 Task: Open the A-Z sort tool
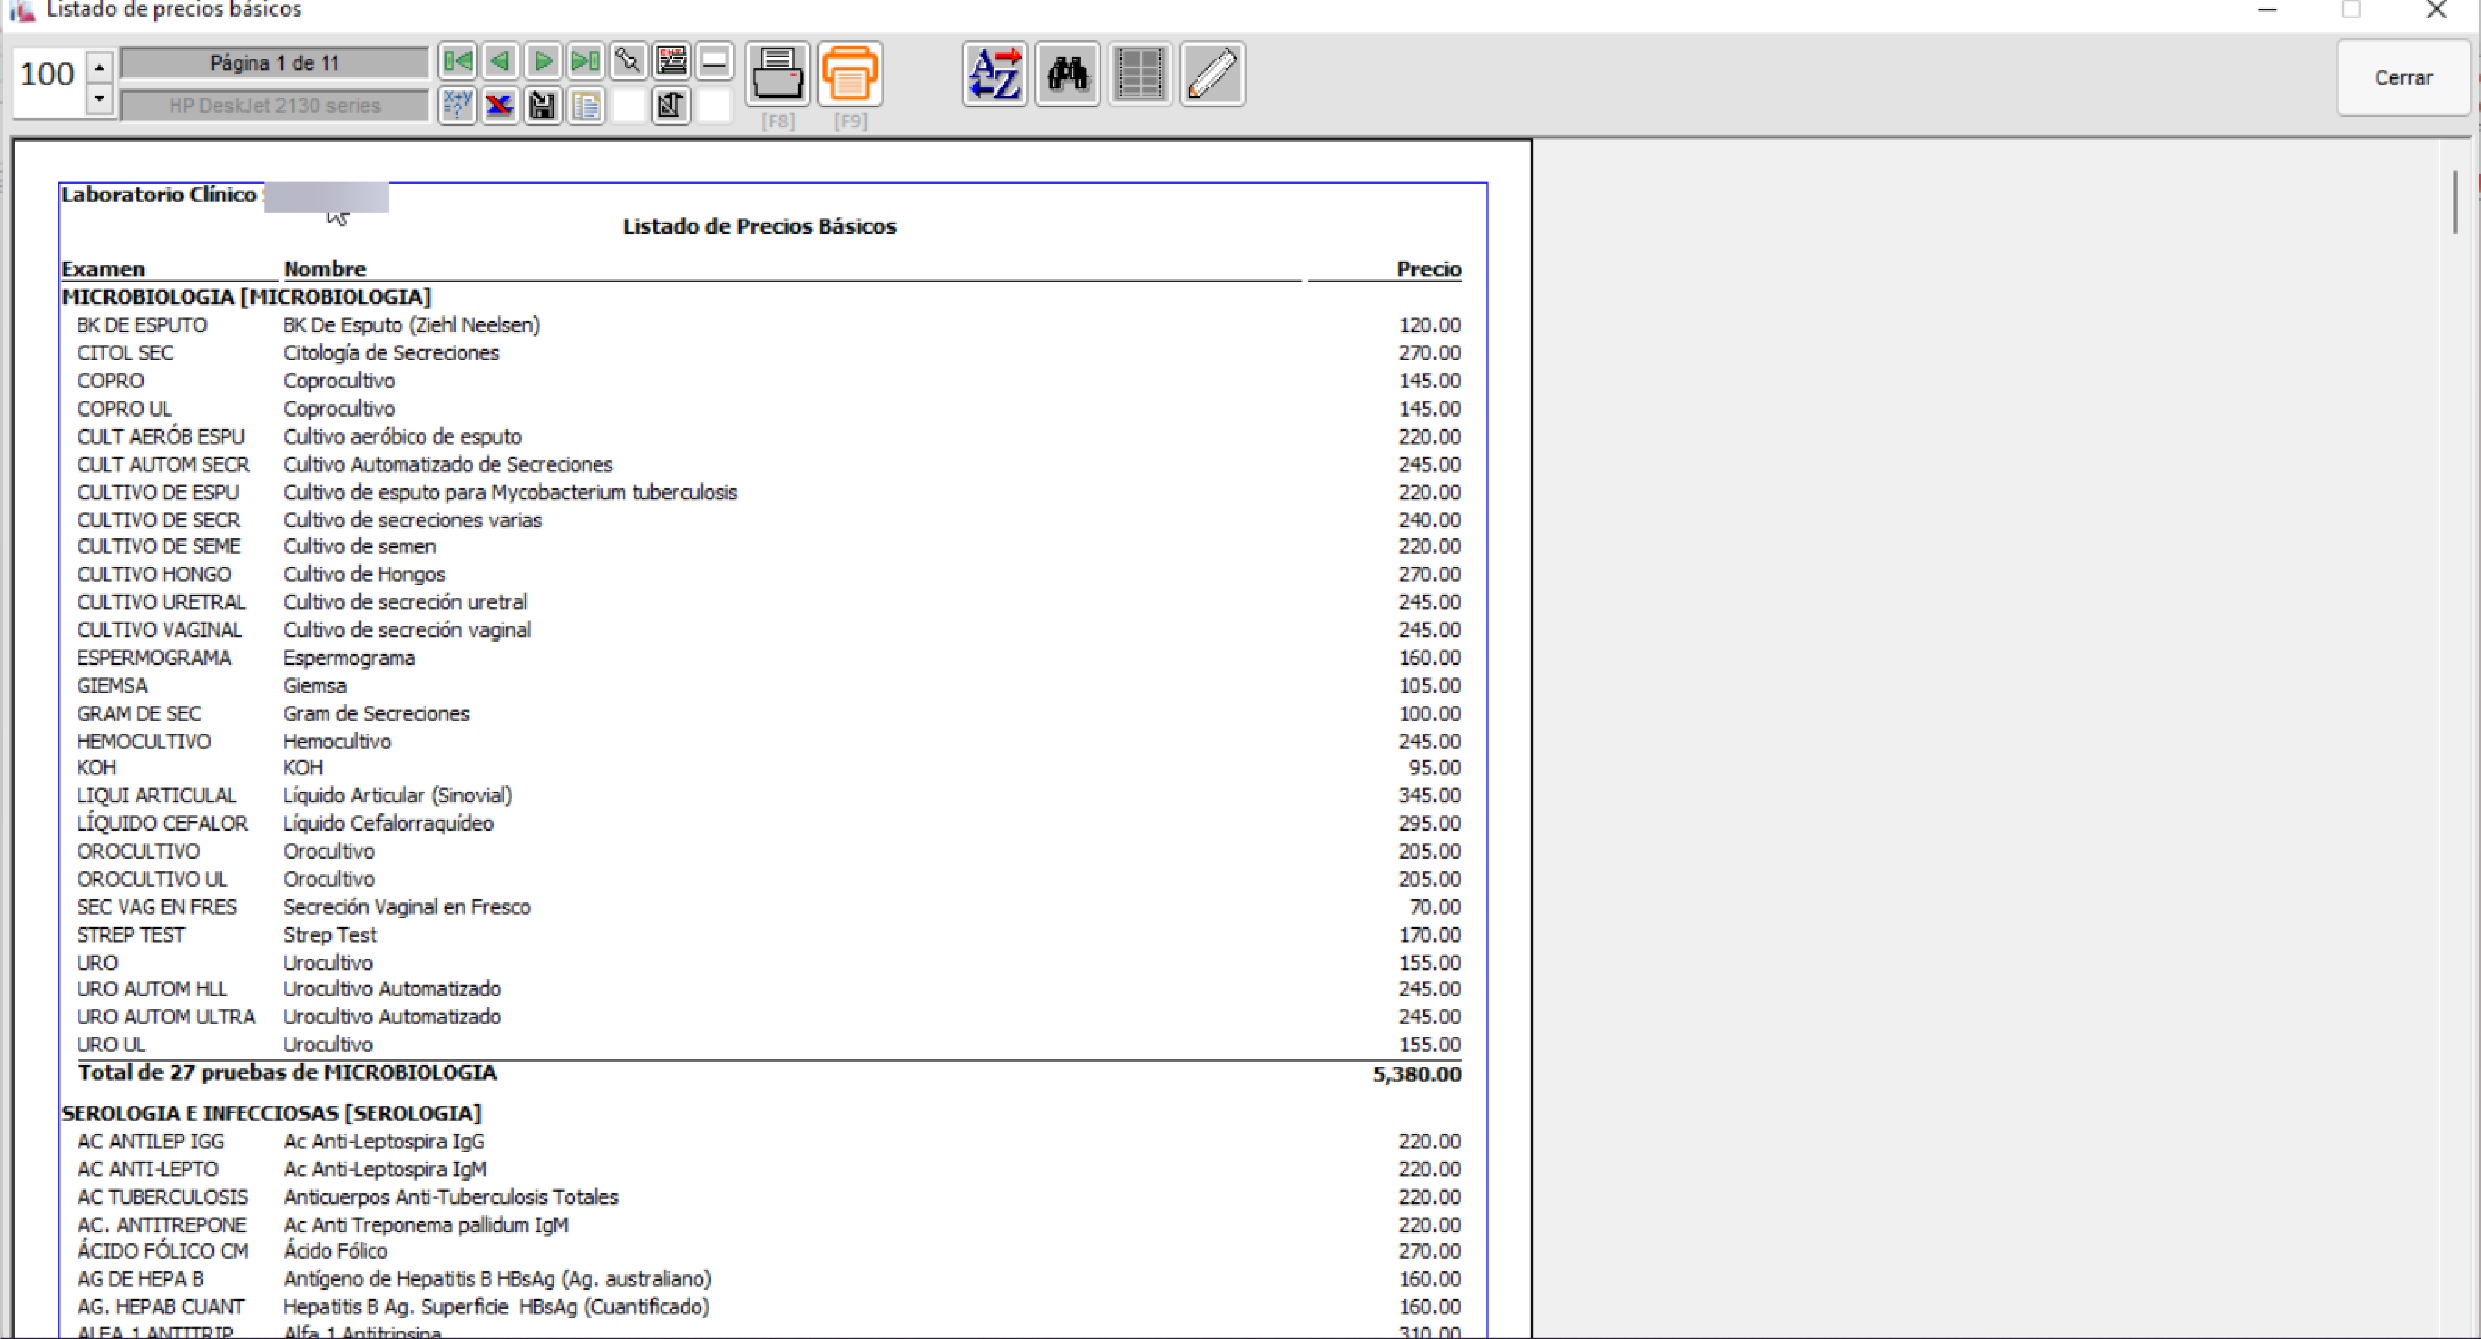click(995, 74)
